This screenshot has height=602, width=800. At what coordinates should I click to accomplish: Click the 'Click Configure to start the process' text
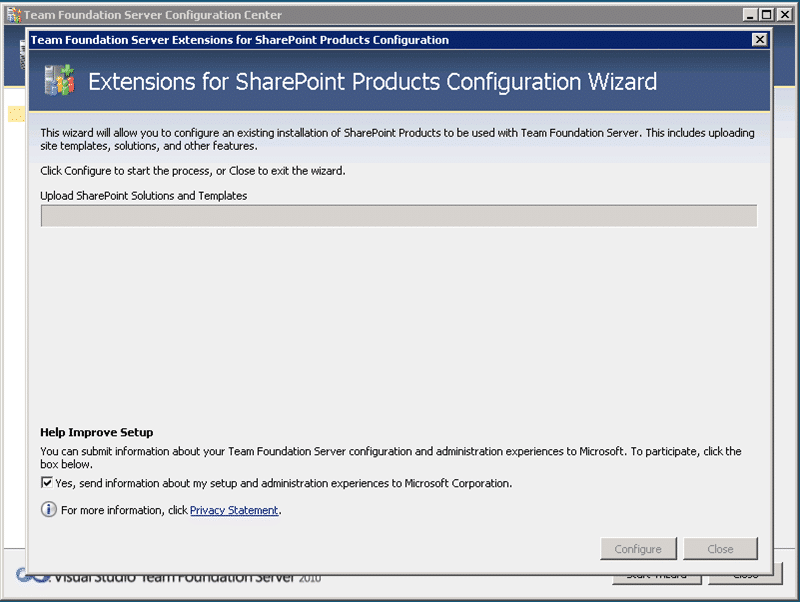(193, 171)
